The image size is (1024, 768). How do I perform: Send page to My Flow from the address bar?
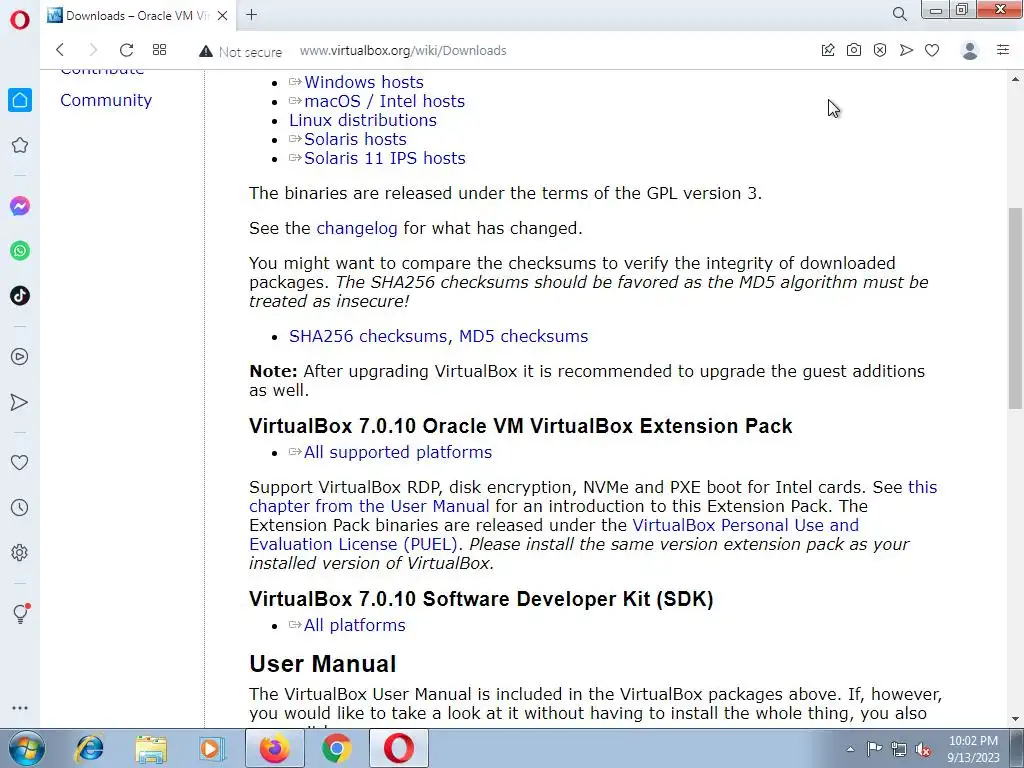pos(906,50)
